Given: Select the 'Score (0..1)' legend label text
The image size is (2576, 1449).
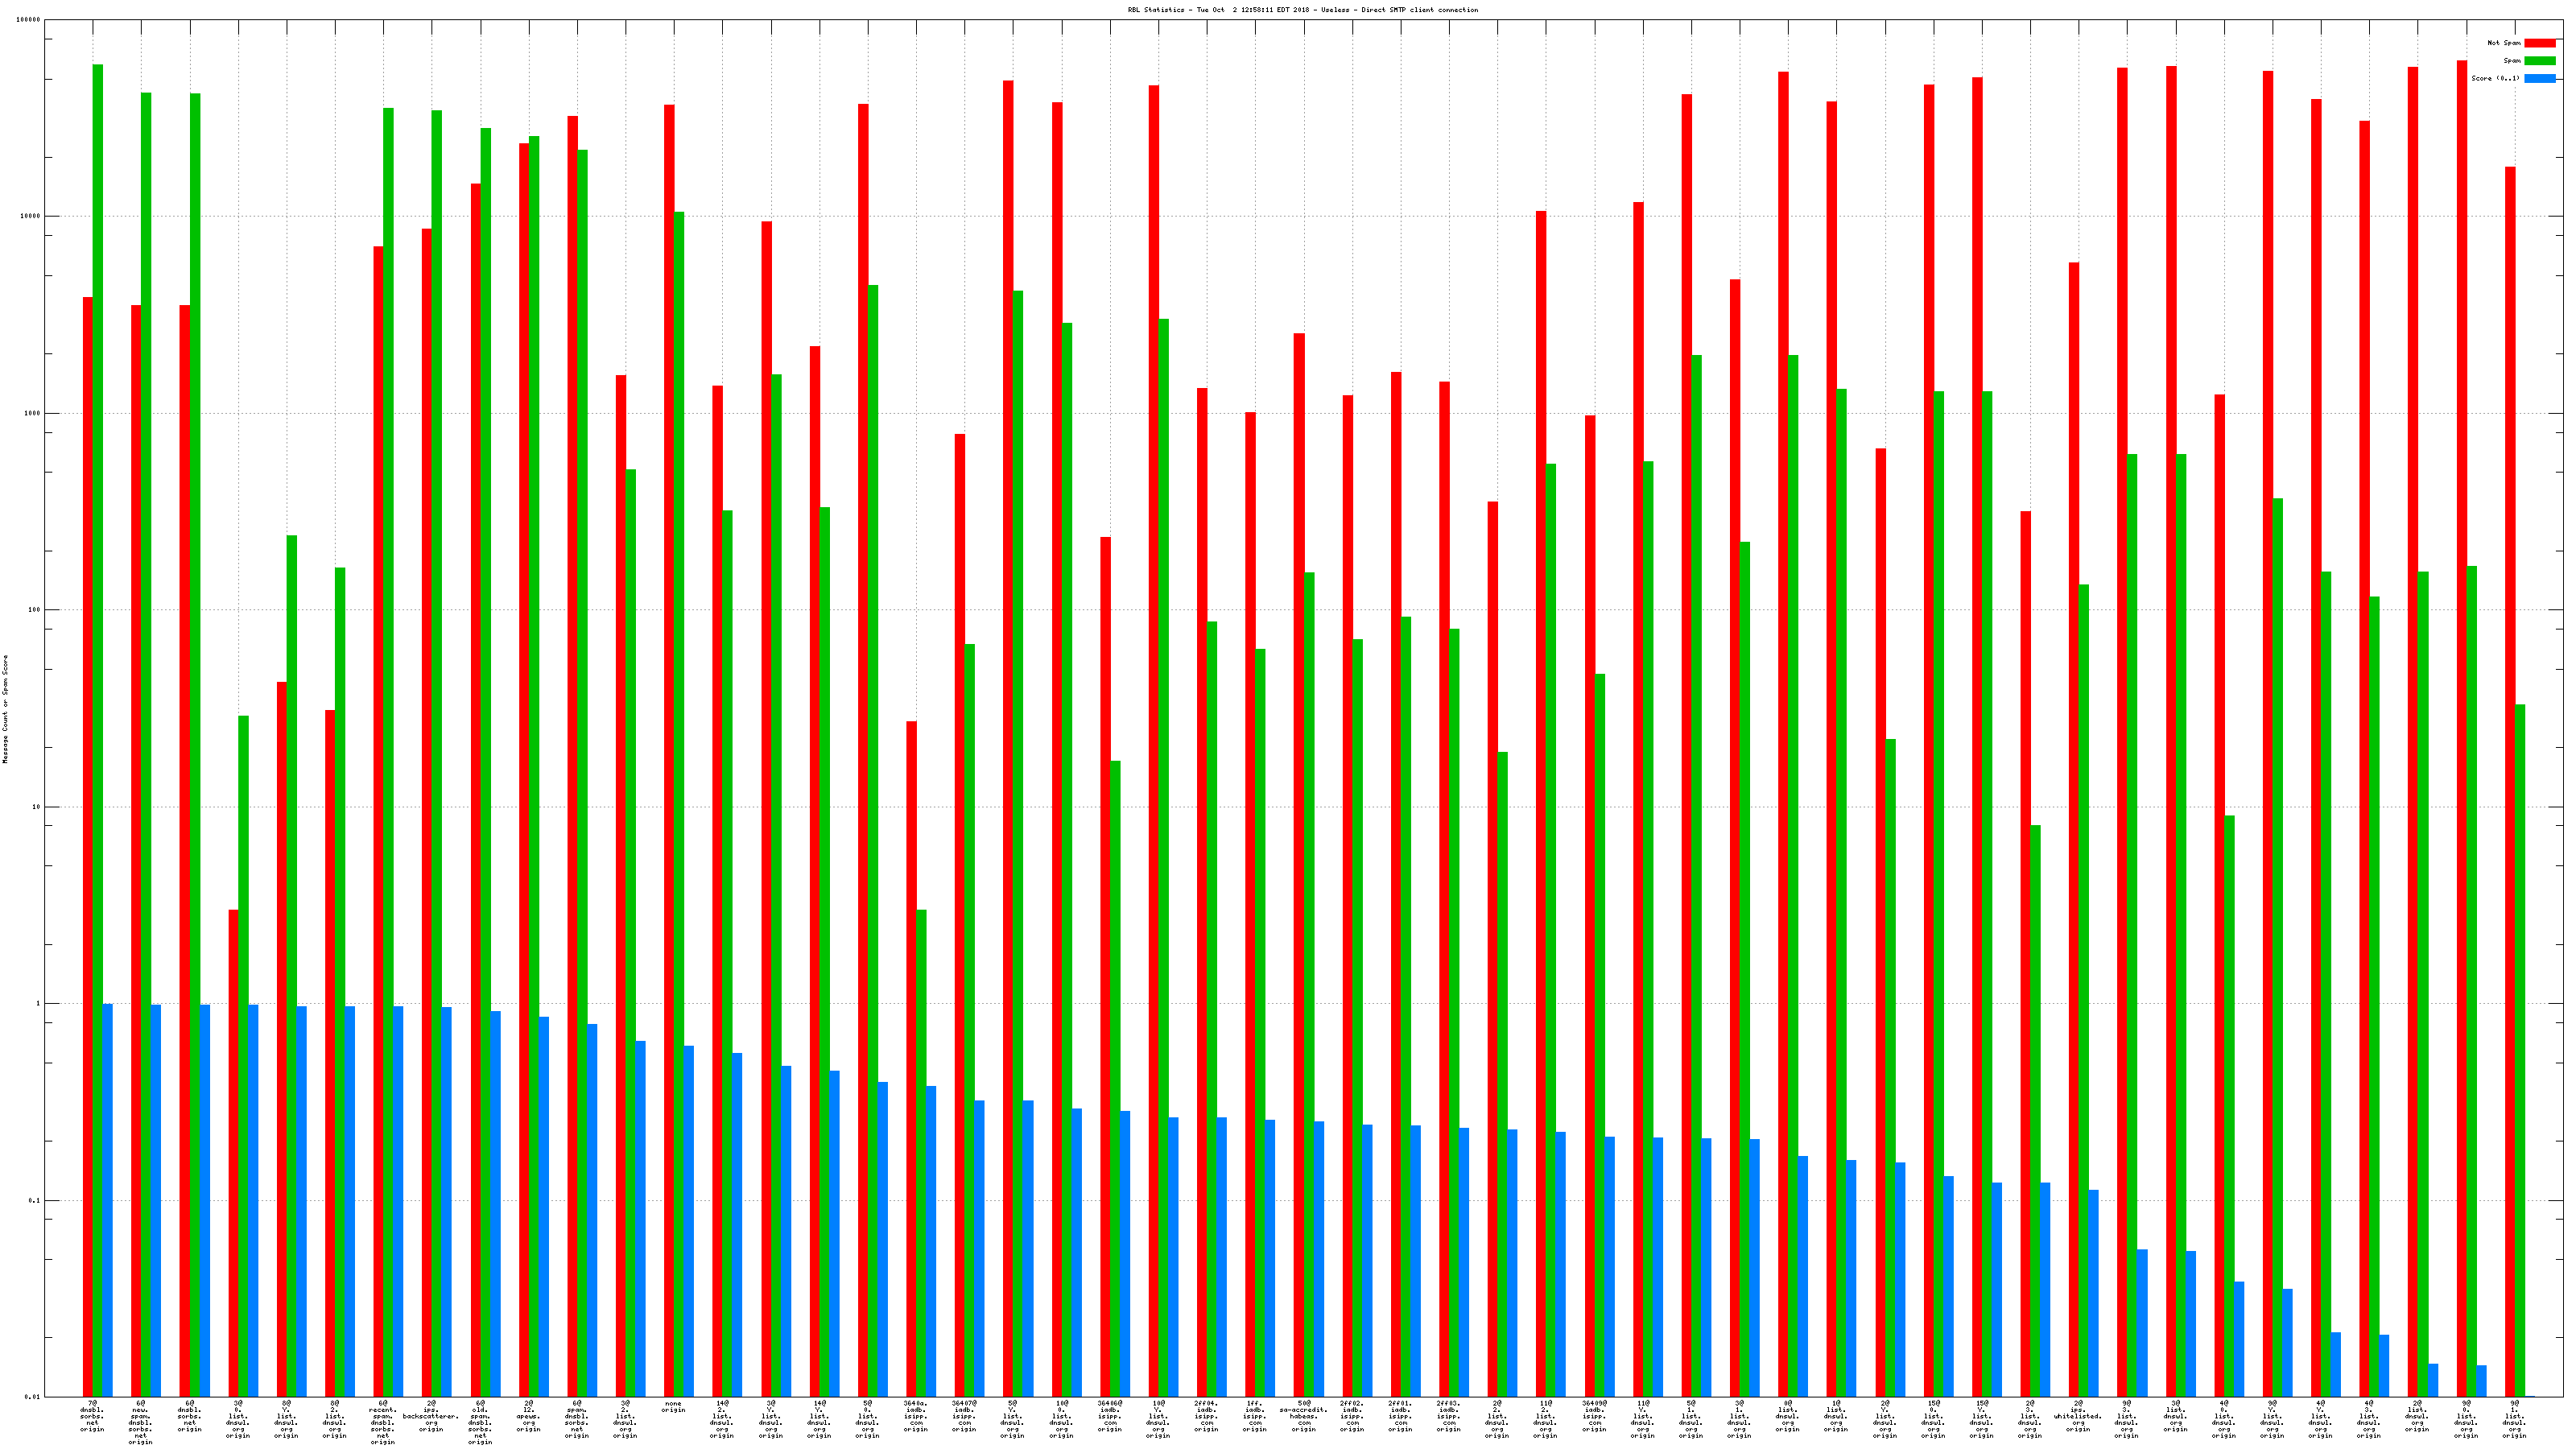Looking at the screenshot, I should 2495,78.
